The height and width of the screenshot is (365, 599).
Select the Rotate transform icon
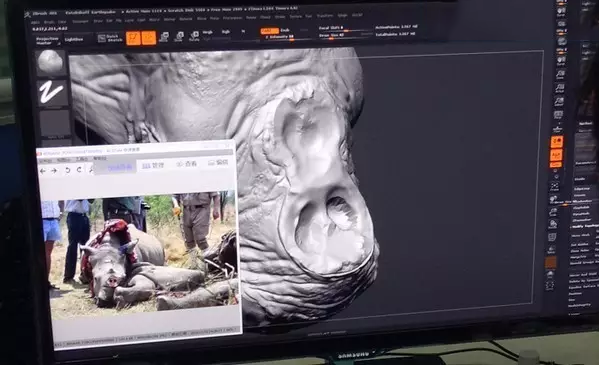pos(194,36)
